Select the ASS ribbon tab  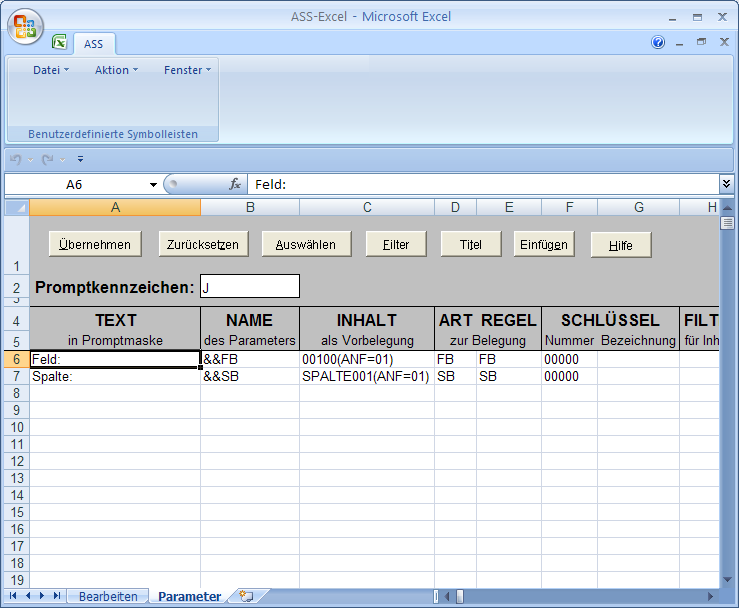pyautogui.click(x=93, y=44)
